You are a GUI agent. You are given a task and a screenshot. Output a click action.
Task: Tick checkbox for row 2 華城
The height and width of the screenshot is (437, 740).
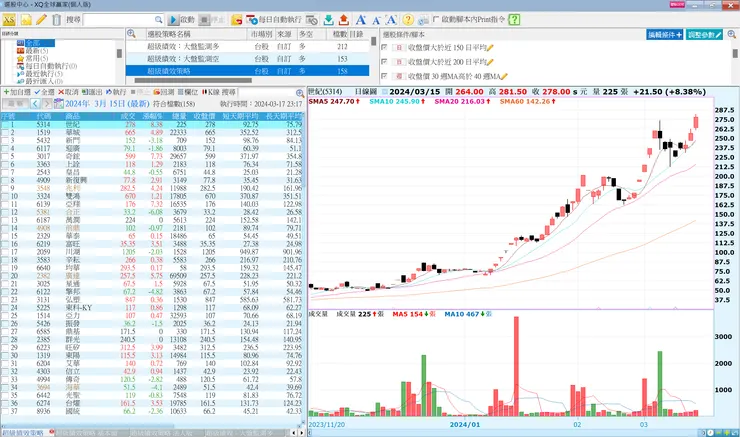(x=5, y=133)
